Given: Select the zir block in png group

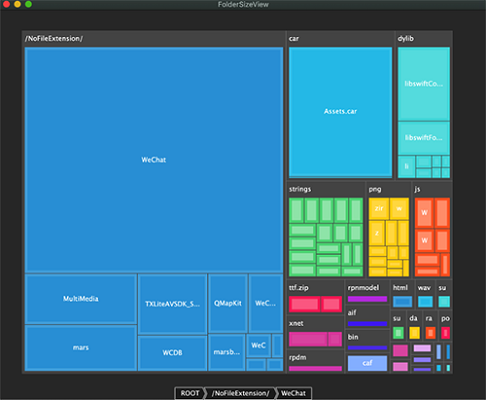Looking at the screenshot, I should (x=379, y=208).
